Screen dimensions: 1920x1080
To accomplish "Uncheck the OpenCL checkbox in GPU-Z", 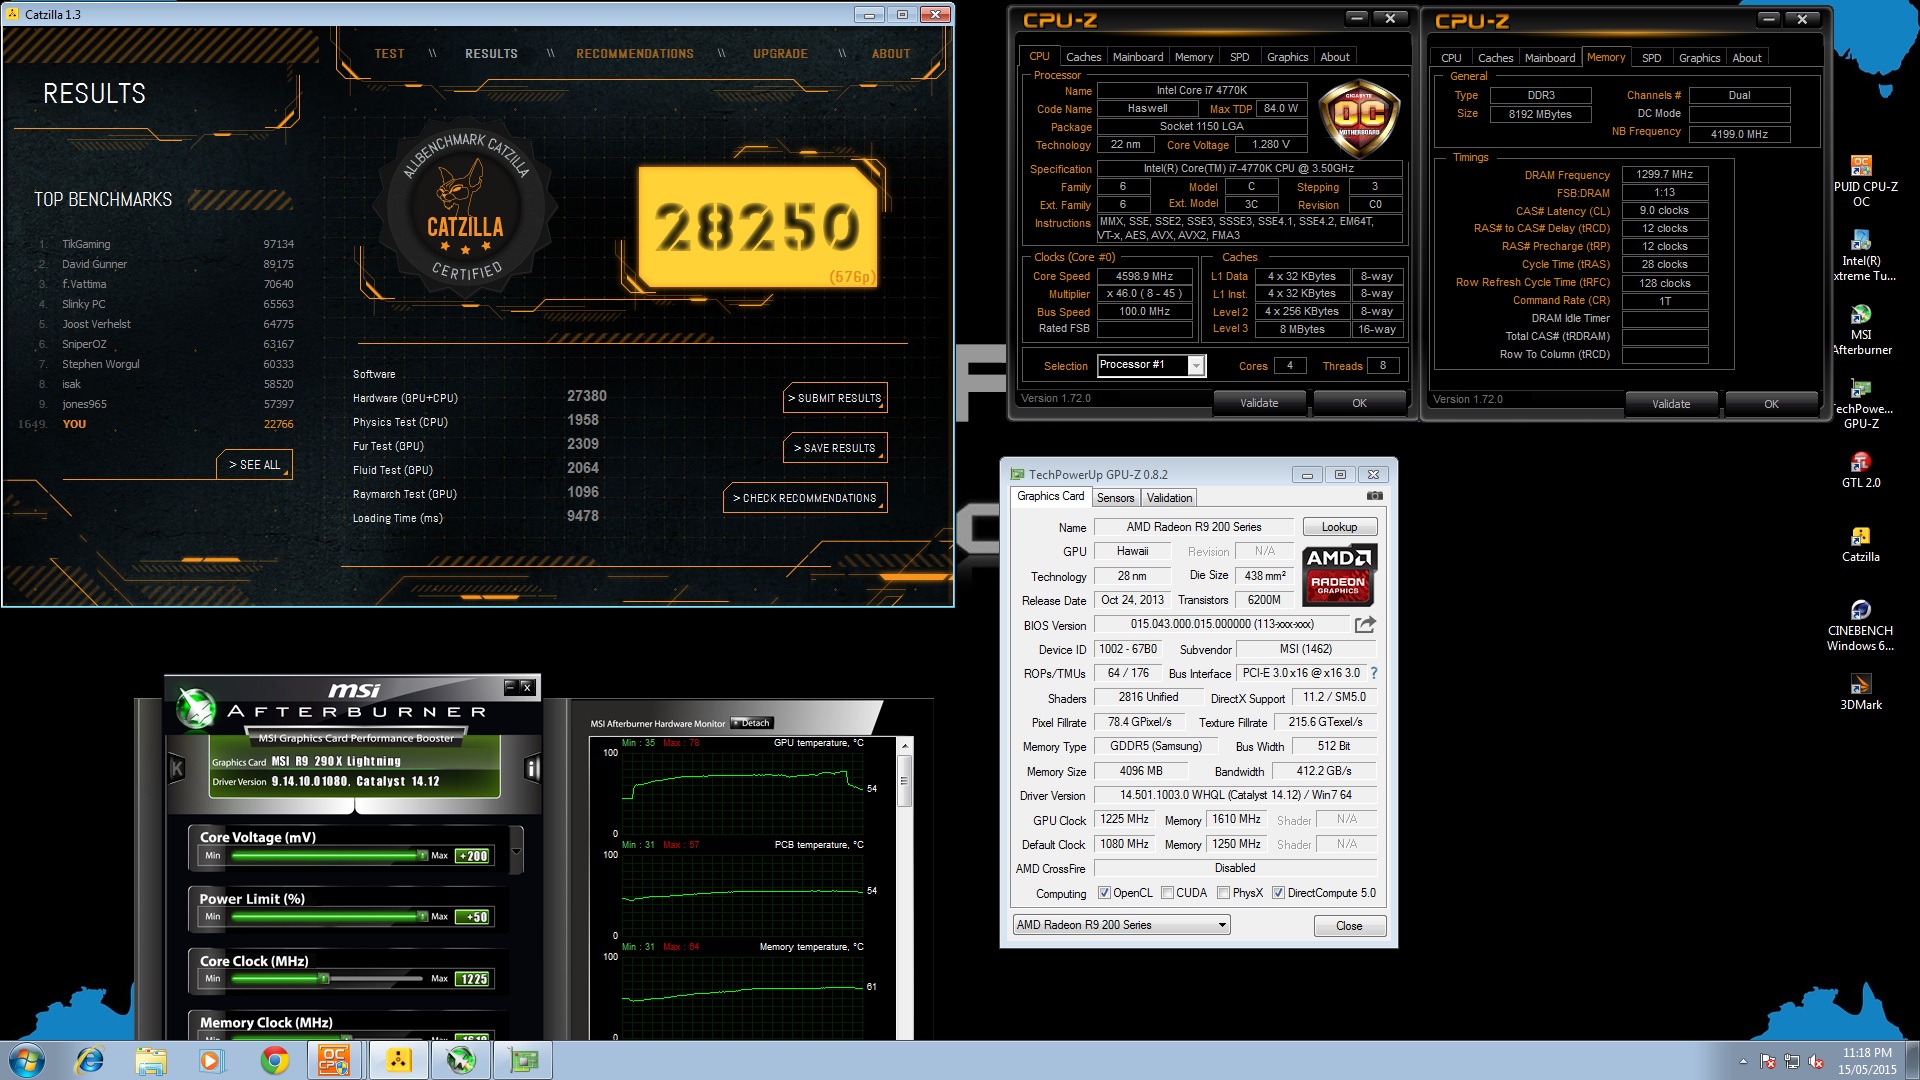I will click(1104, 893).
